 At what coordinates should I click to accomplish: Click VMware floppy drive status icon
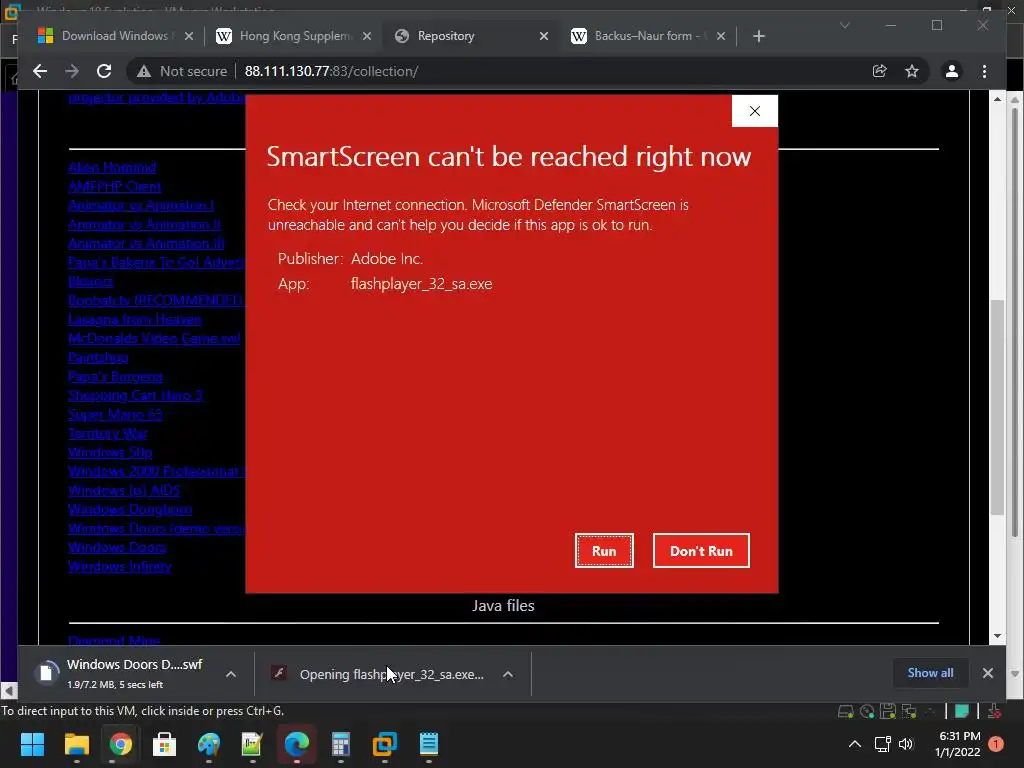click(888, 711)
